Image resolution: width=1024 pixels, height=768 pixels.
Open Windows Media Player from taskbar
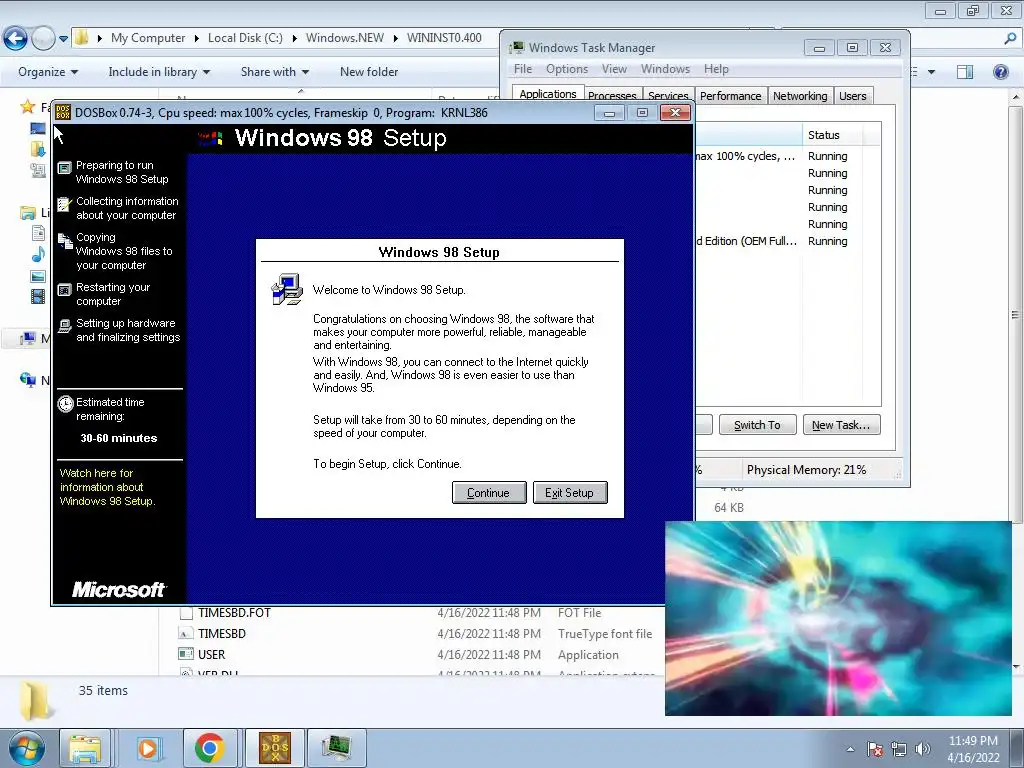[x=148, y=748]
